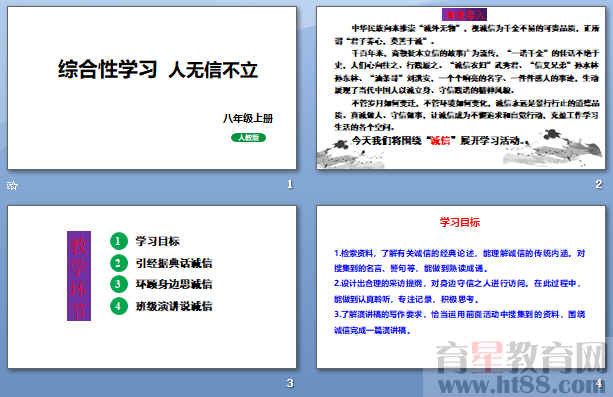Select slide 2 introduction thumbnail

(461, 88)
